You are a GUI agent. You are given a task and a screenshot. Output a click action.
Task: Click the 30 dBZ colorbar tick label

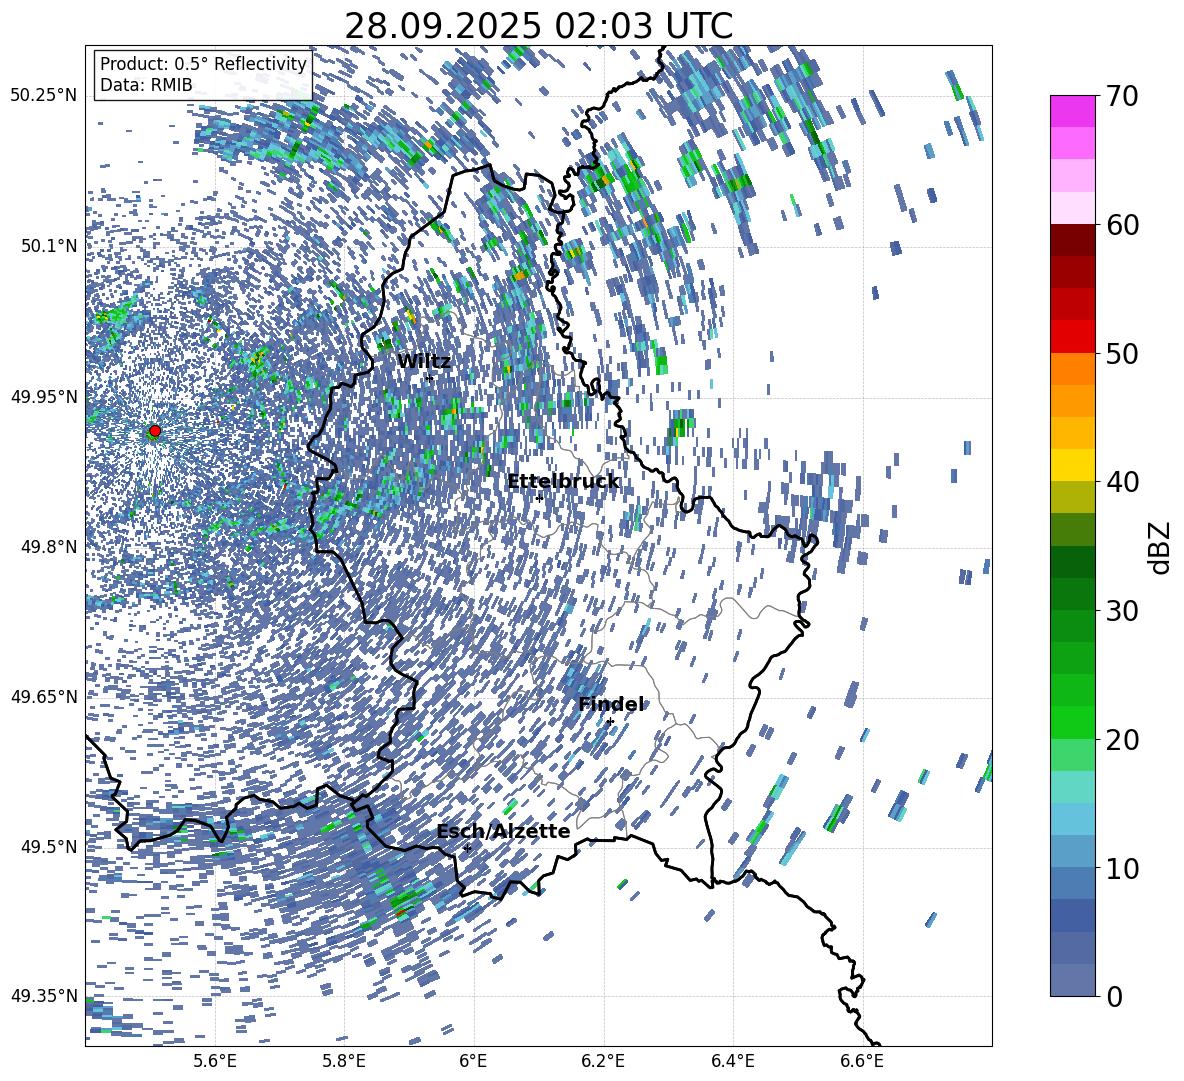tap(1125, 611)
